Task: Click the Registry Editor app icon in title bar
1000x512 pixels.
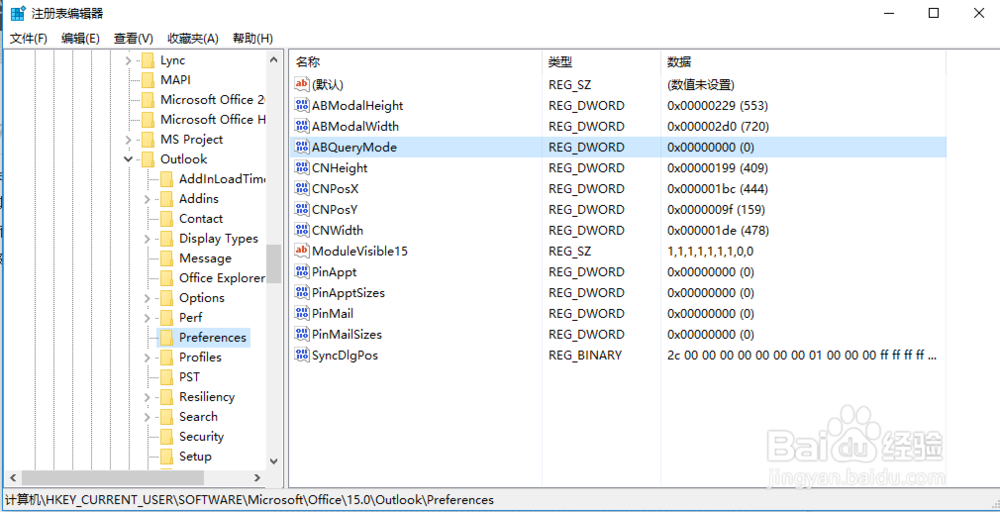Action: [x=18, y=13]
